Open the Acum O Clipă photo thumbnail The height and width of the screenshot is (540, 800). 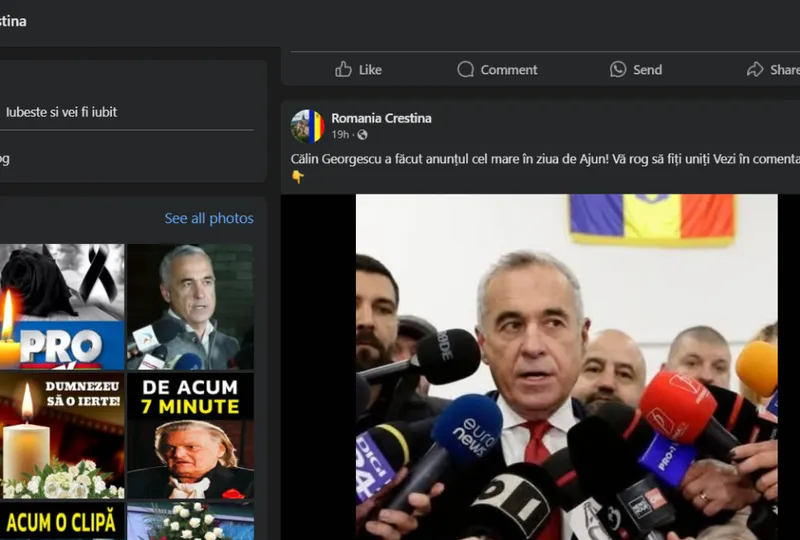62,521
